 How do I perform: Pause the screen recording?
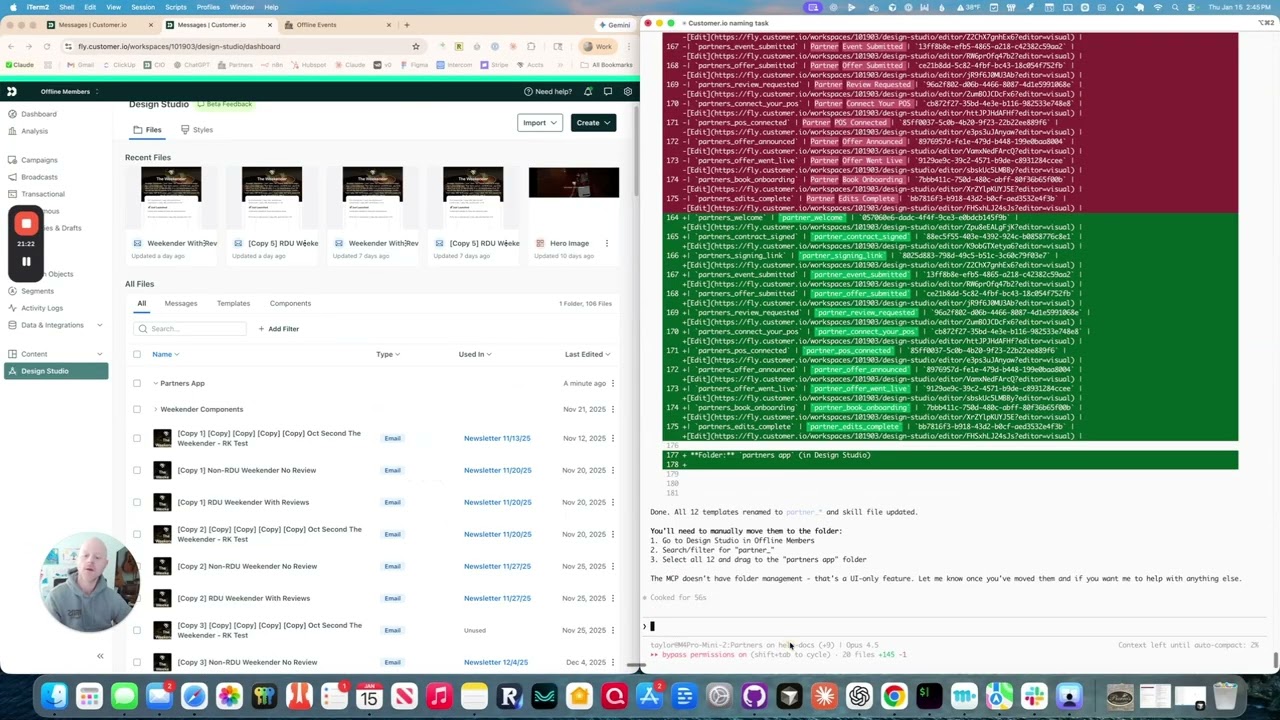26,262
